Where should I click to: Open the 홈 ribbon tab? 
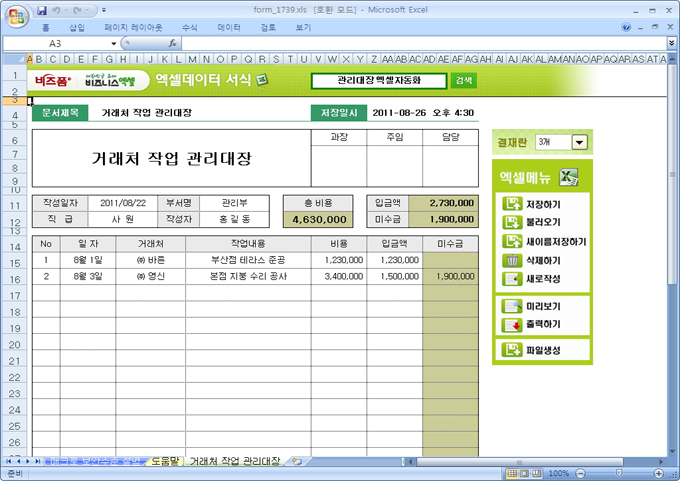(x=46, y=28)
